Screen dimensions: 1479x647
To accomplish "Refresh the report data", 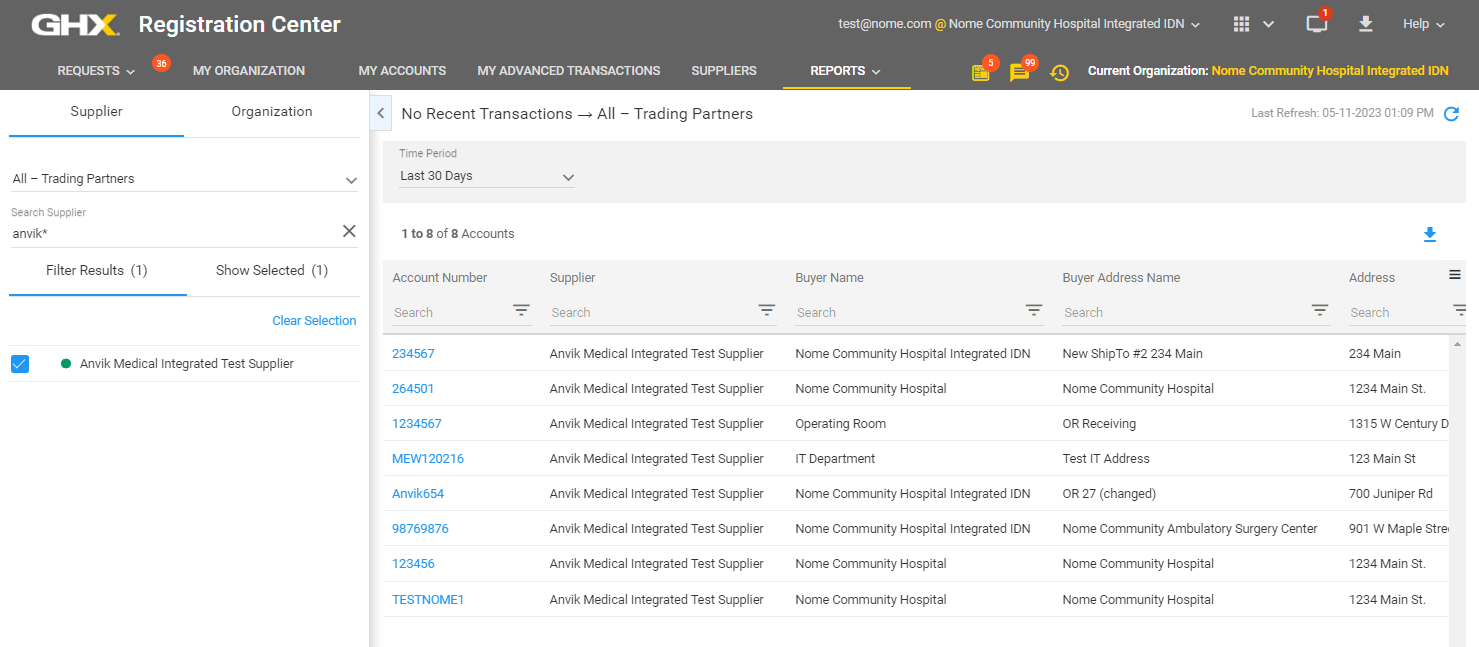I will pyautogui.click(x=1452, y=114).
